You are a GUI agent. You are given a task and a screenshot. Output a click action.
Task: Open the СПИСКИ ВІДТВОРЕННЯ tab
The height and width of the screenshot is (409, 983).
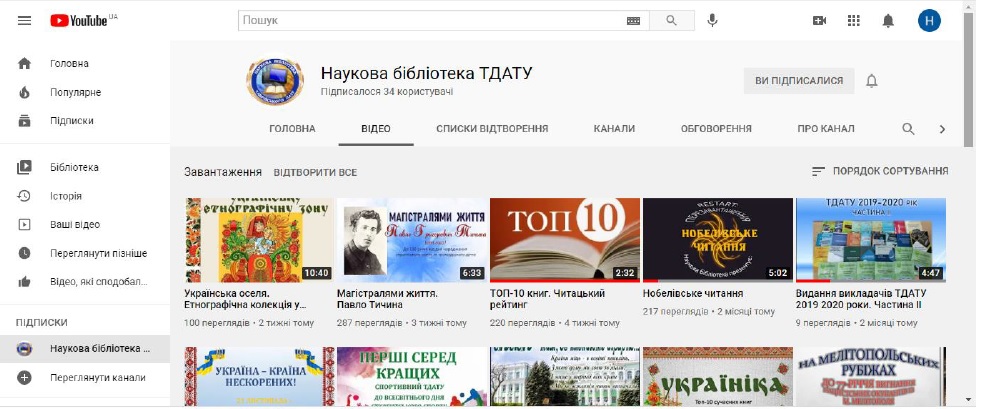coord(492,129)
